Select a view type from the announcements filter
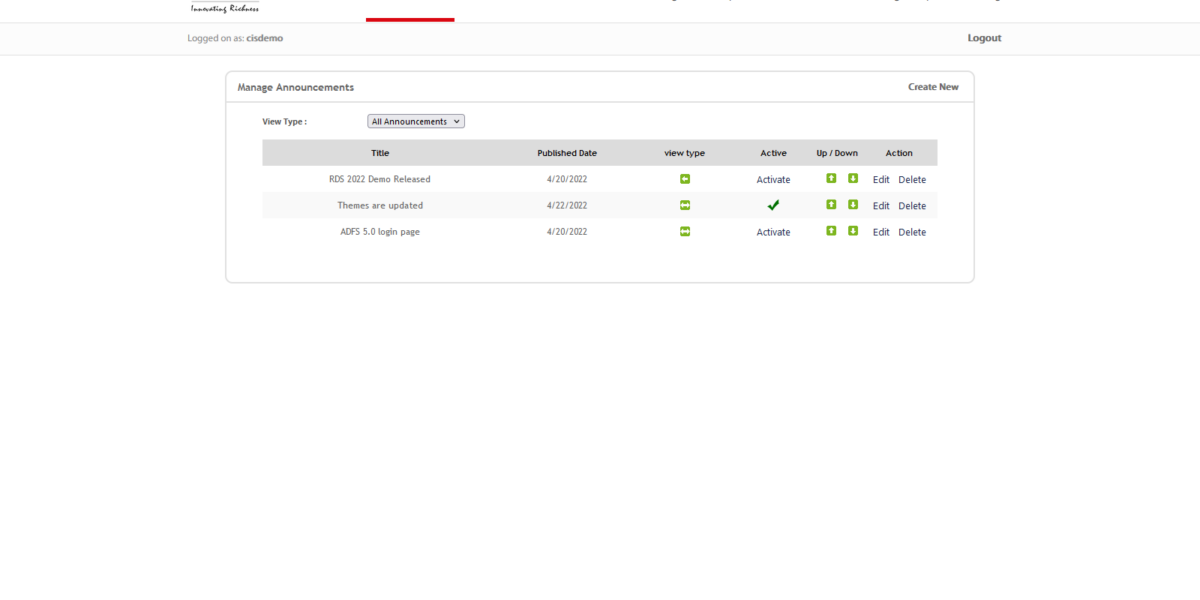 point(416,120)
